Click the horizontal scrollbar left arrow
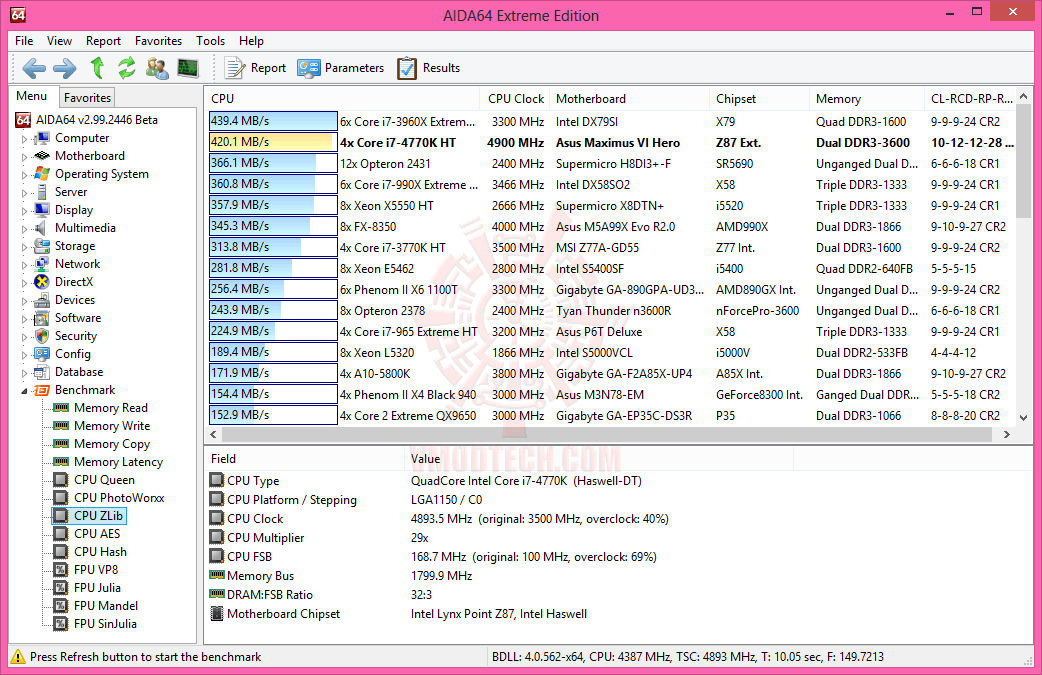The image size is (1042, 675). [x=213, y=434]
